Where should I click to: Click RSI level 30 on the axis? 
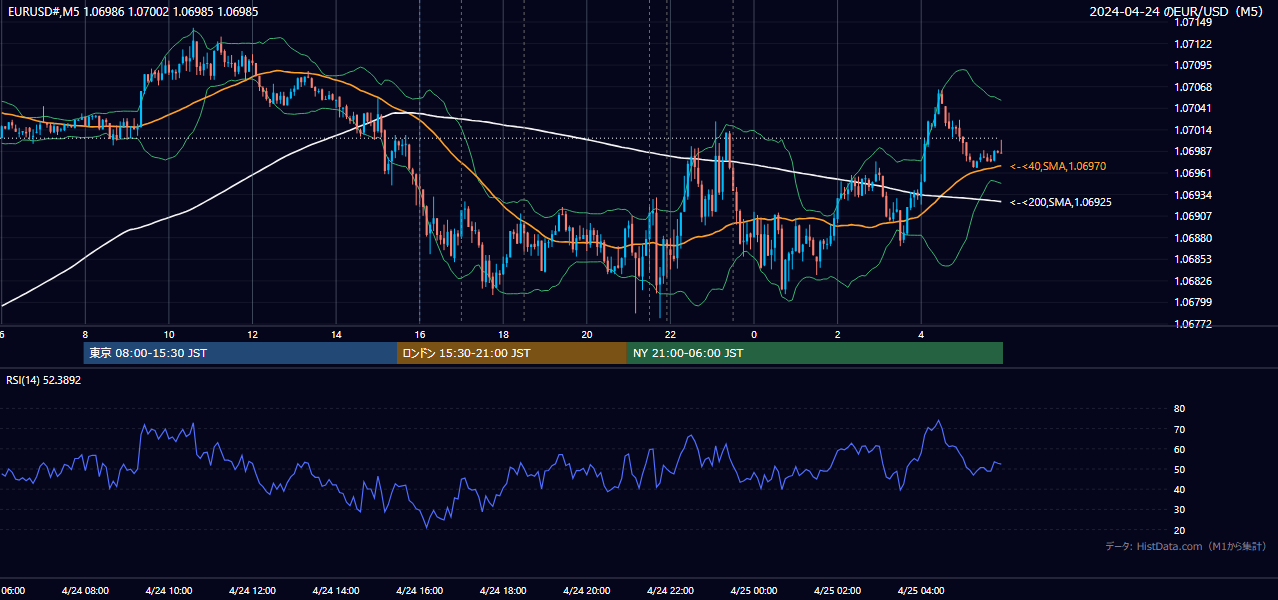coord(1179,510)
